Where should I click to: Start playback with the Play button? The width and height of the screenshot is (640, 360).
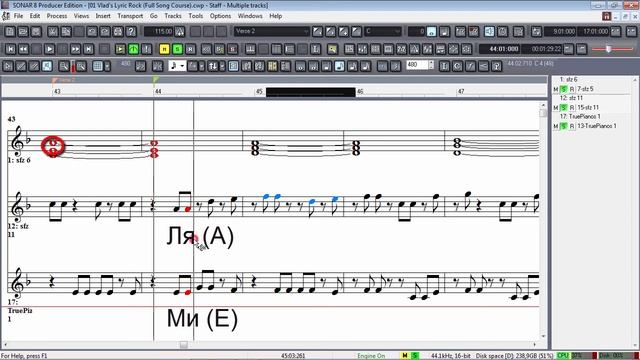pyautogui.click(x=49, y=49)
